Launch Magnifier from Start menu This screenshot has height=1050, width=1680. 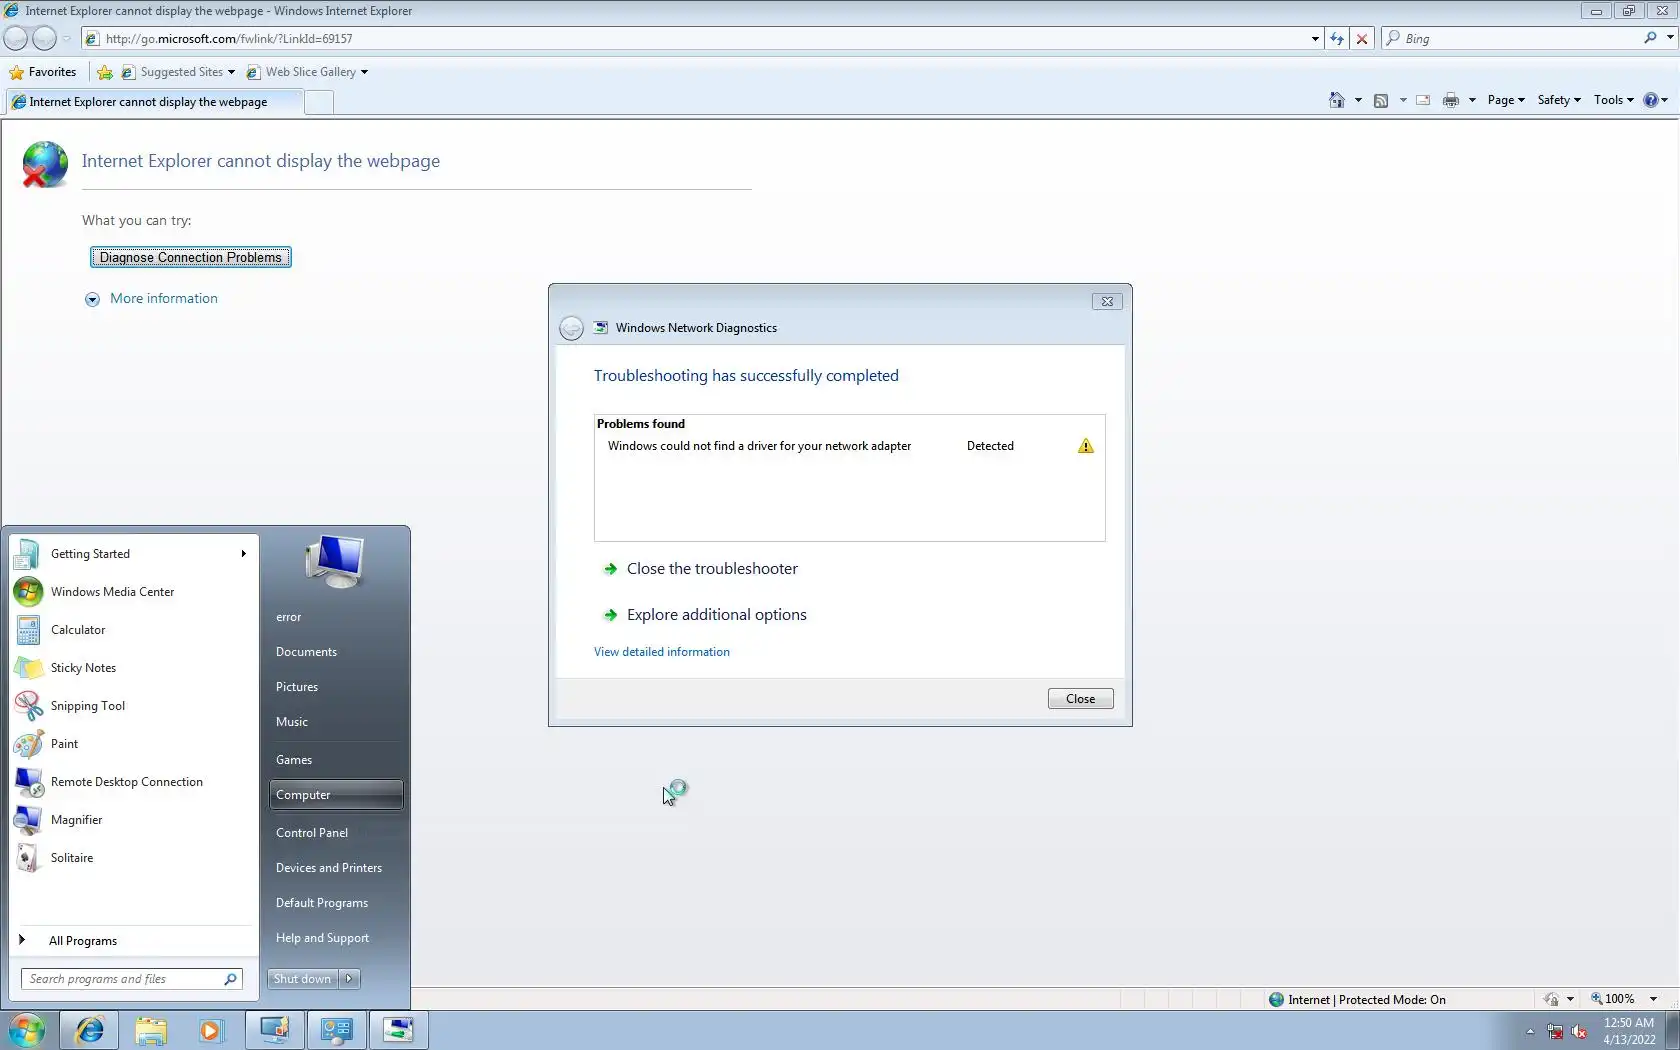tap(133, 820)
